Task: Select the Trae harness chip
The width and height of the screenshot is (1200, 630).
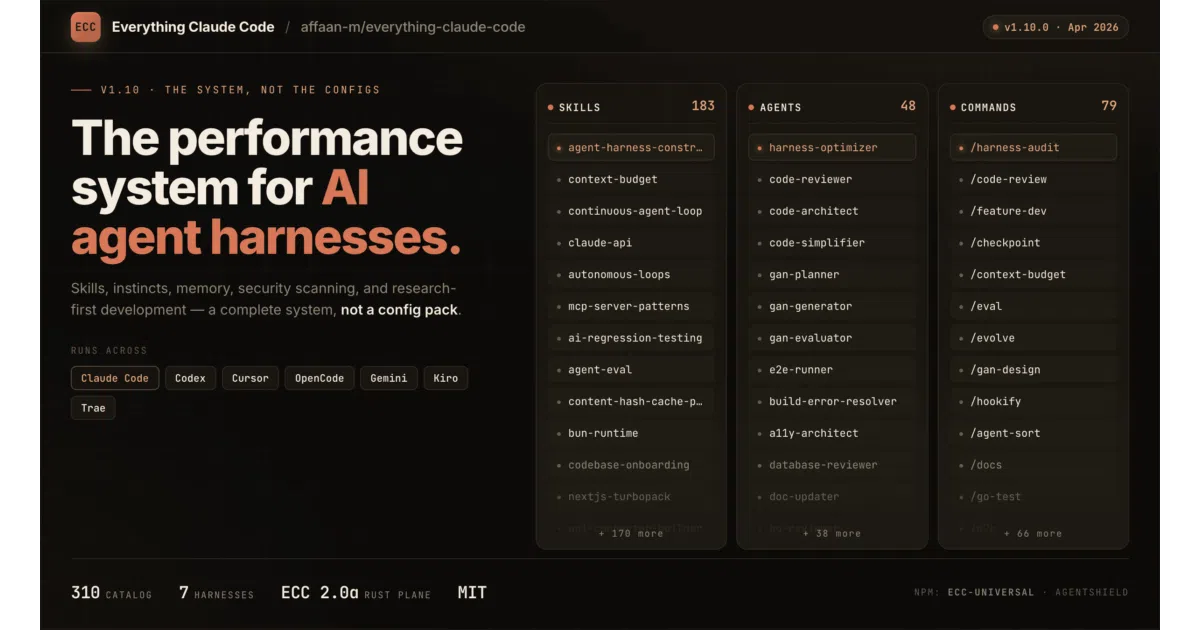Action: click(x=93, y=408)
